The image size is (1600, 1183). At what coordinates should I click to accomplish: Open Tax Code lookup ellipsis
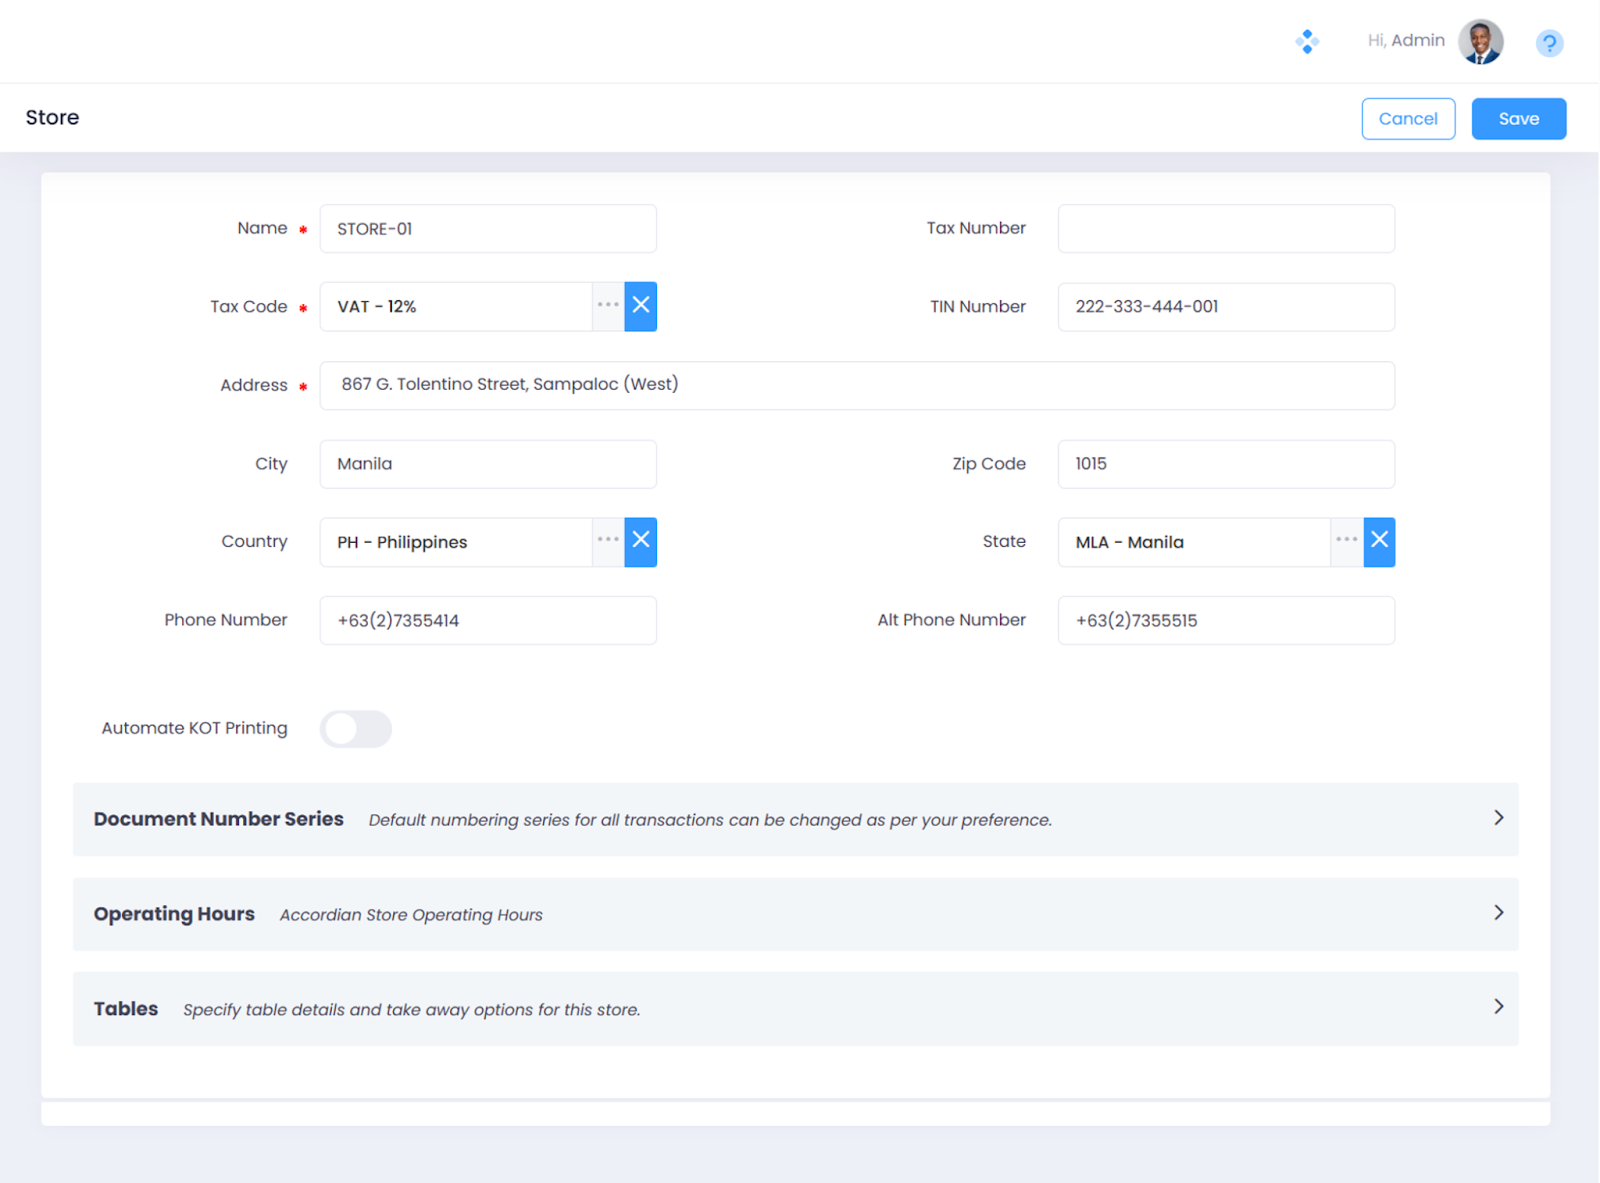(x=608, y=306)
